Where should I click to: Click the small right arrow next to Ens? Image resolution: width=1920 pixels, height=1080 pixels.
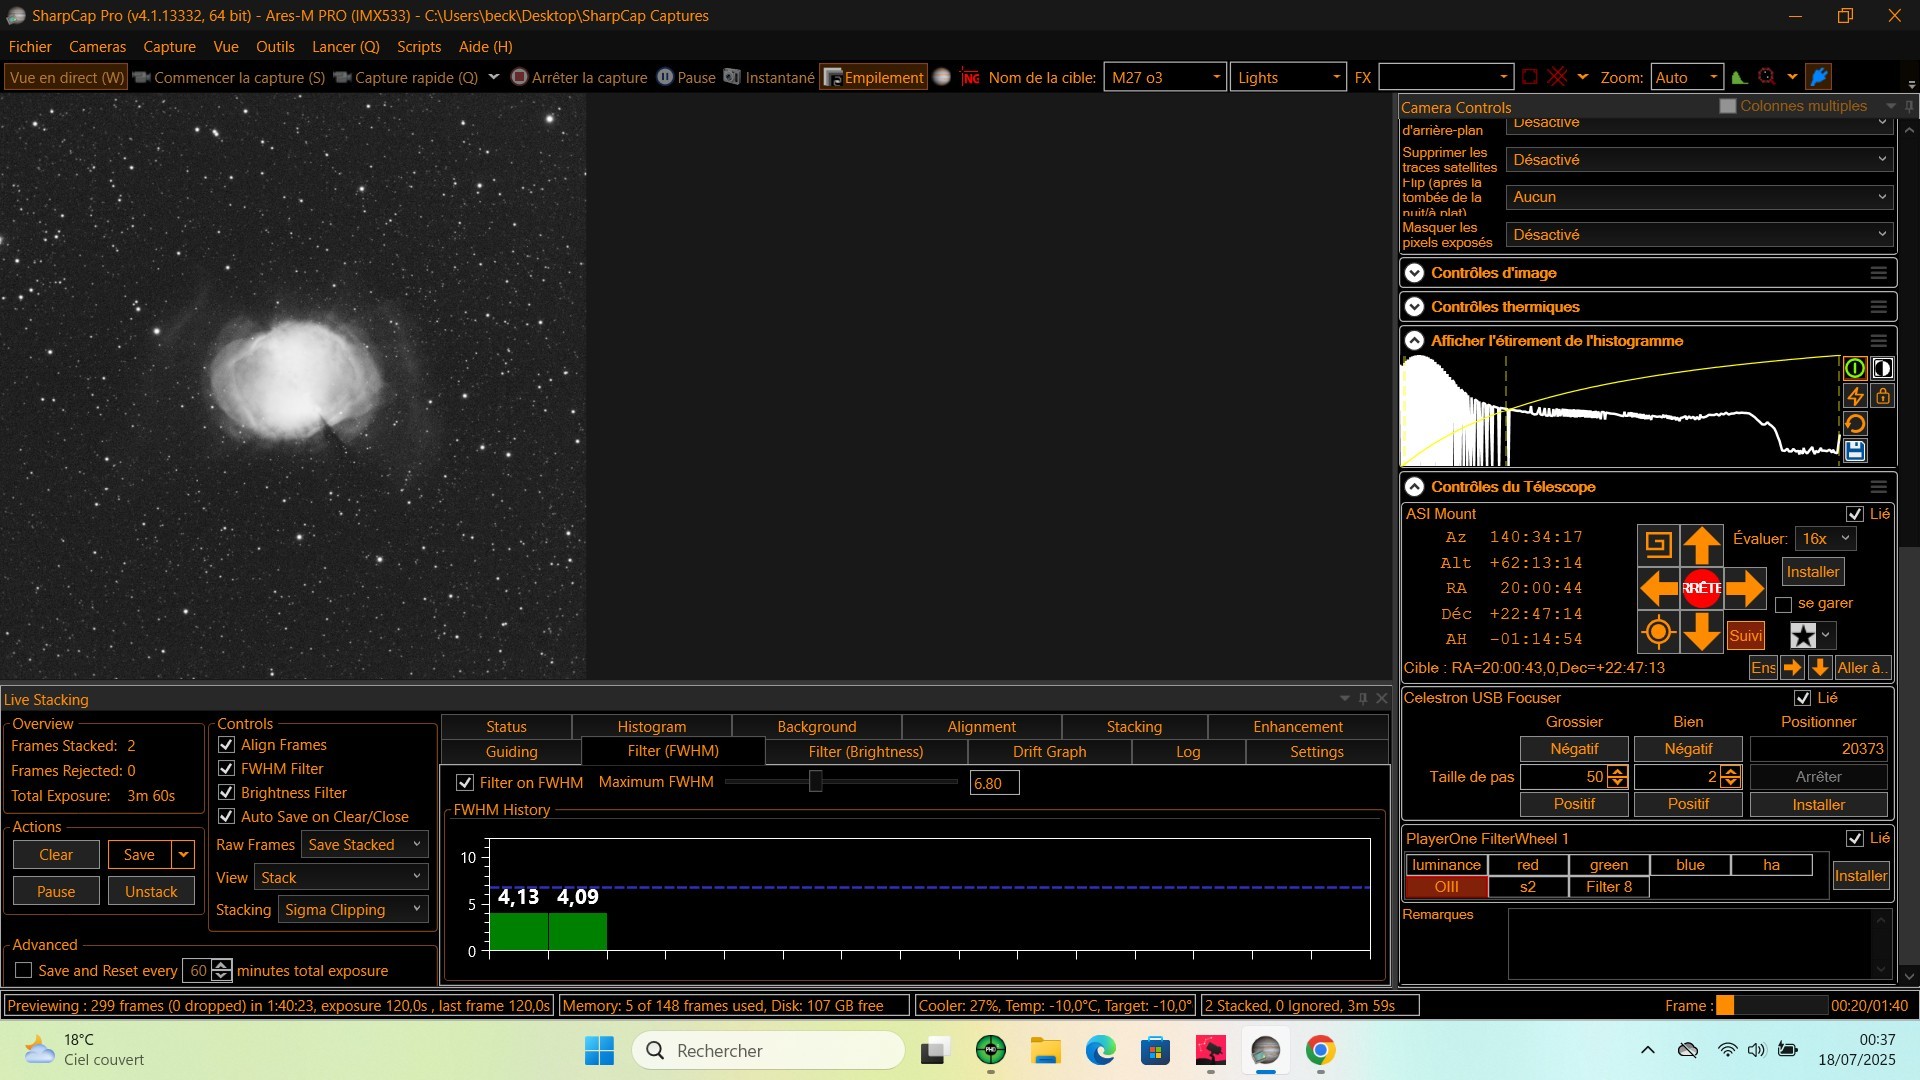(x=1792, y=668)
